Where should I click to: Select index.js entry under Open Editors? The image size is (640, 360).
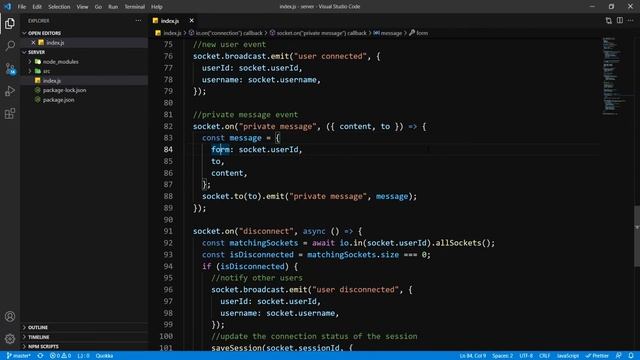click(84, 42)
